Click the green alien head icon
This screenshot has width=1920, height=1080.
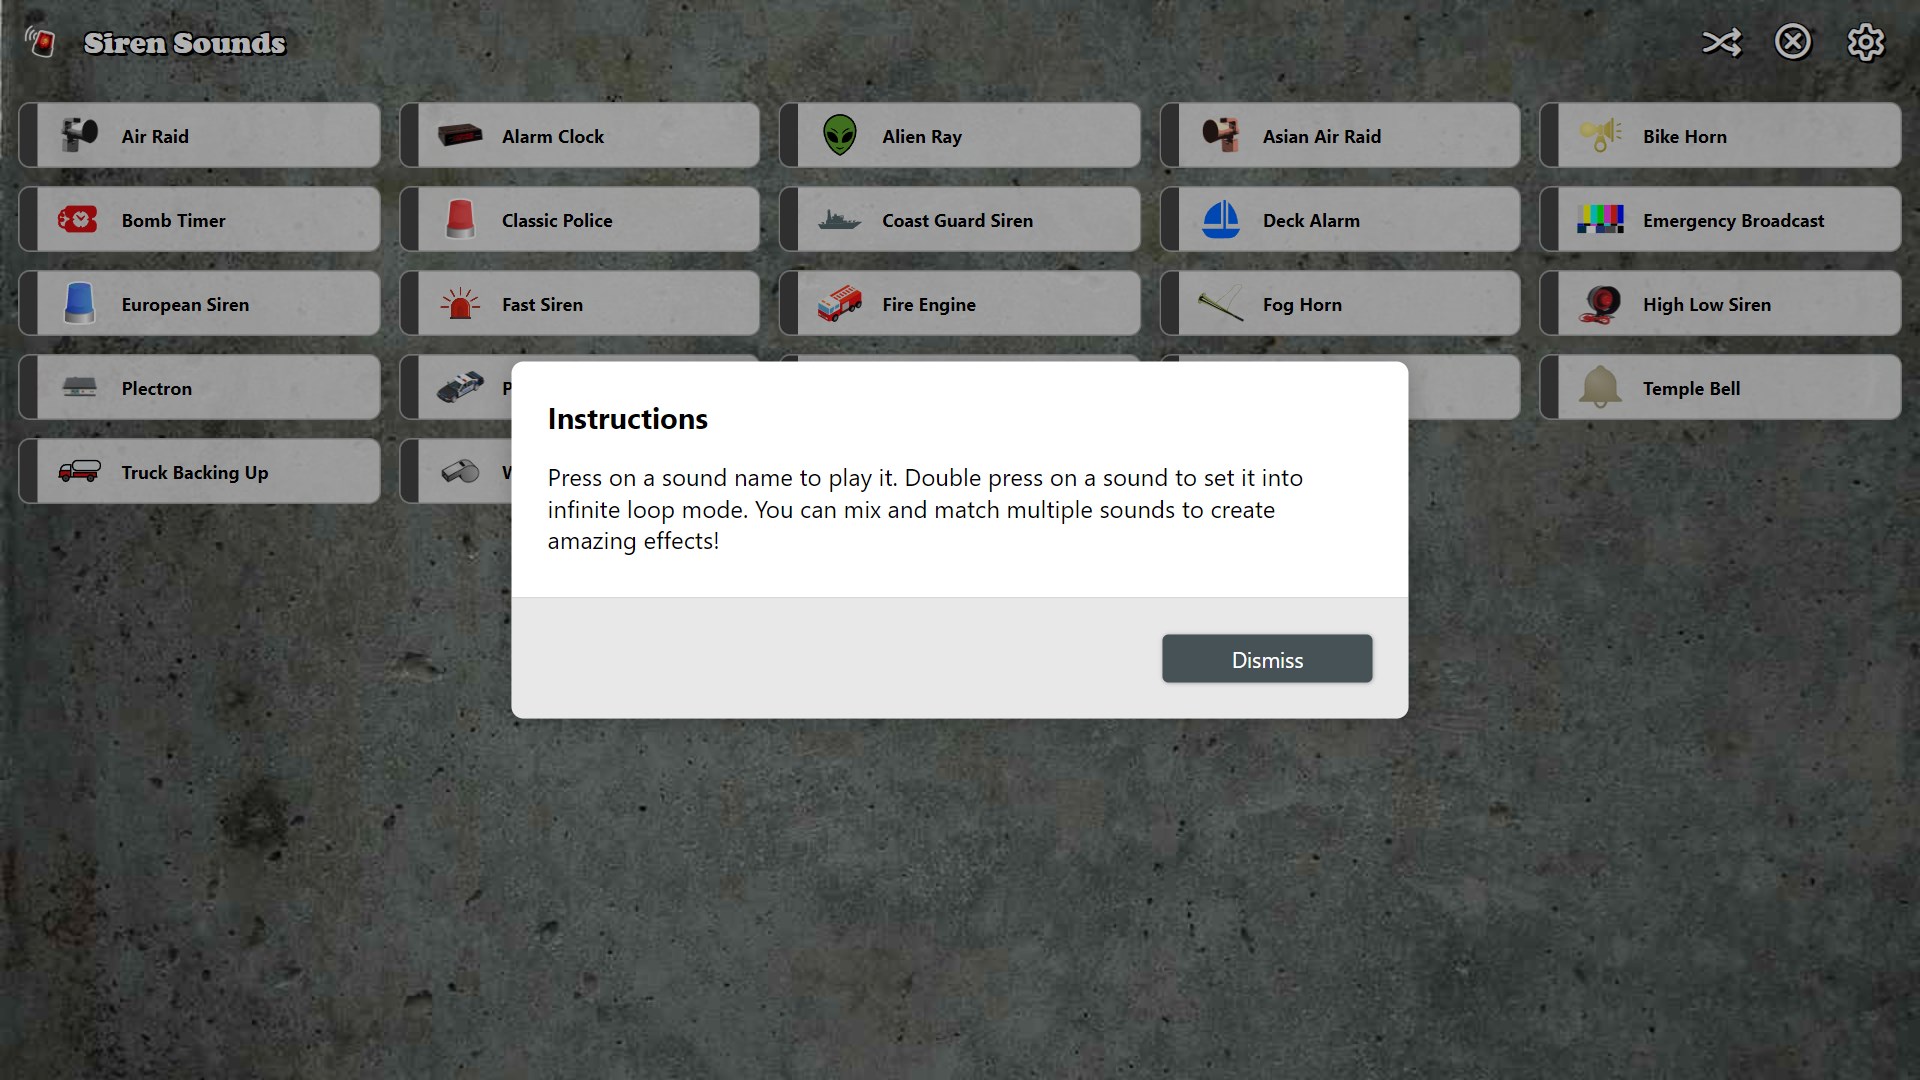point(840,135)
